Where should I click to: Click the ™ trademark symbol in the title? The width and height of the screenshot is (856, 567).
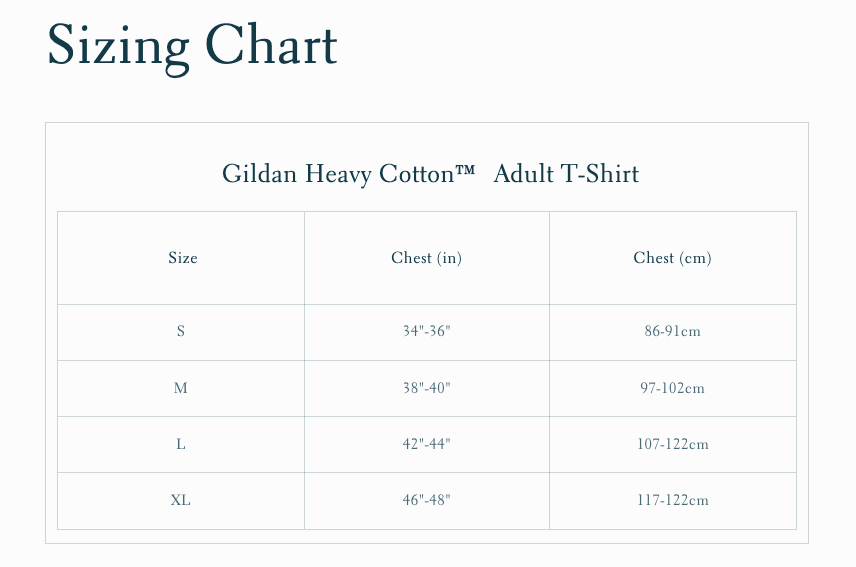point(464,171)
